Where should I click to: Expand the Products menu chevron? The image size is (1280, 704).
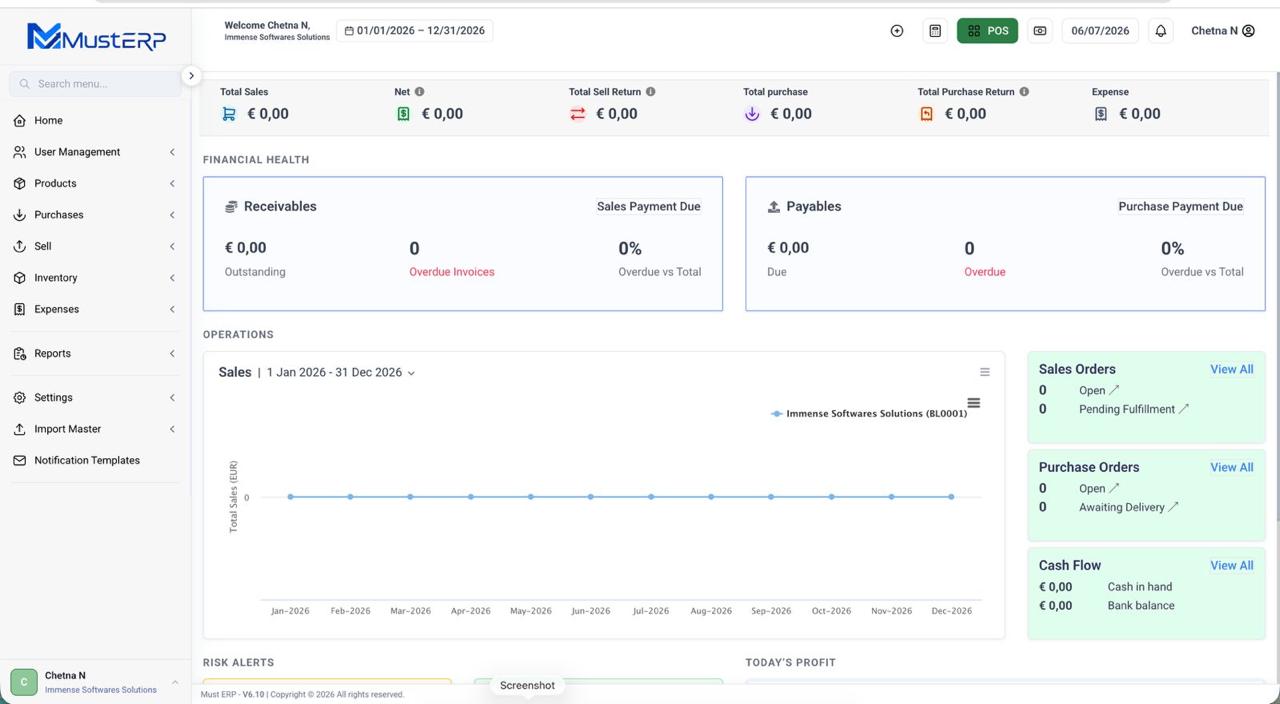tap(172, 184)
